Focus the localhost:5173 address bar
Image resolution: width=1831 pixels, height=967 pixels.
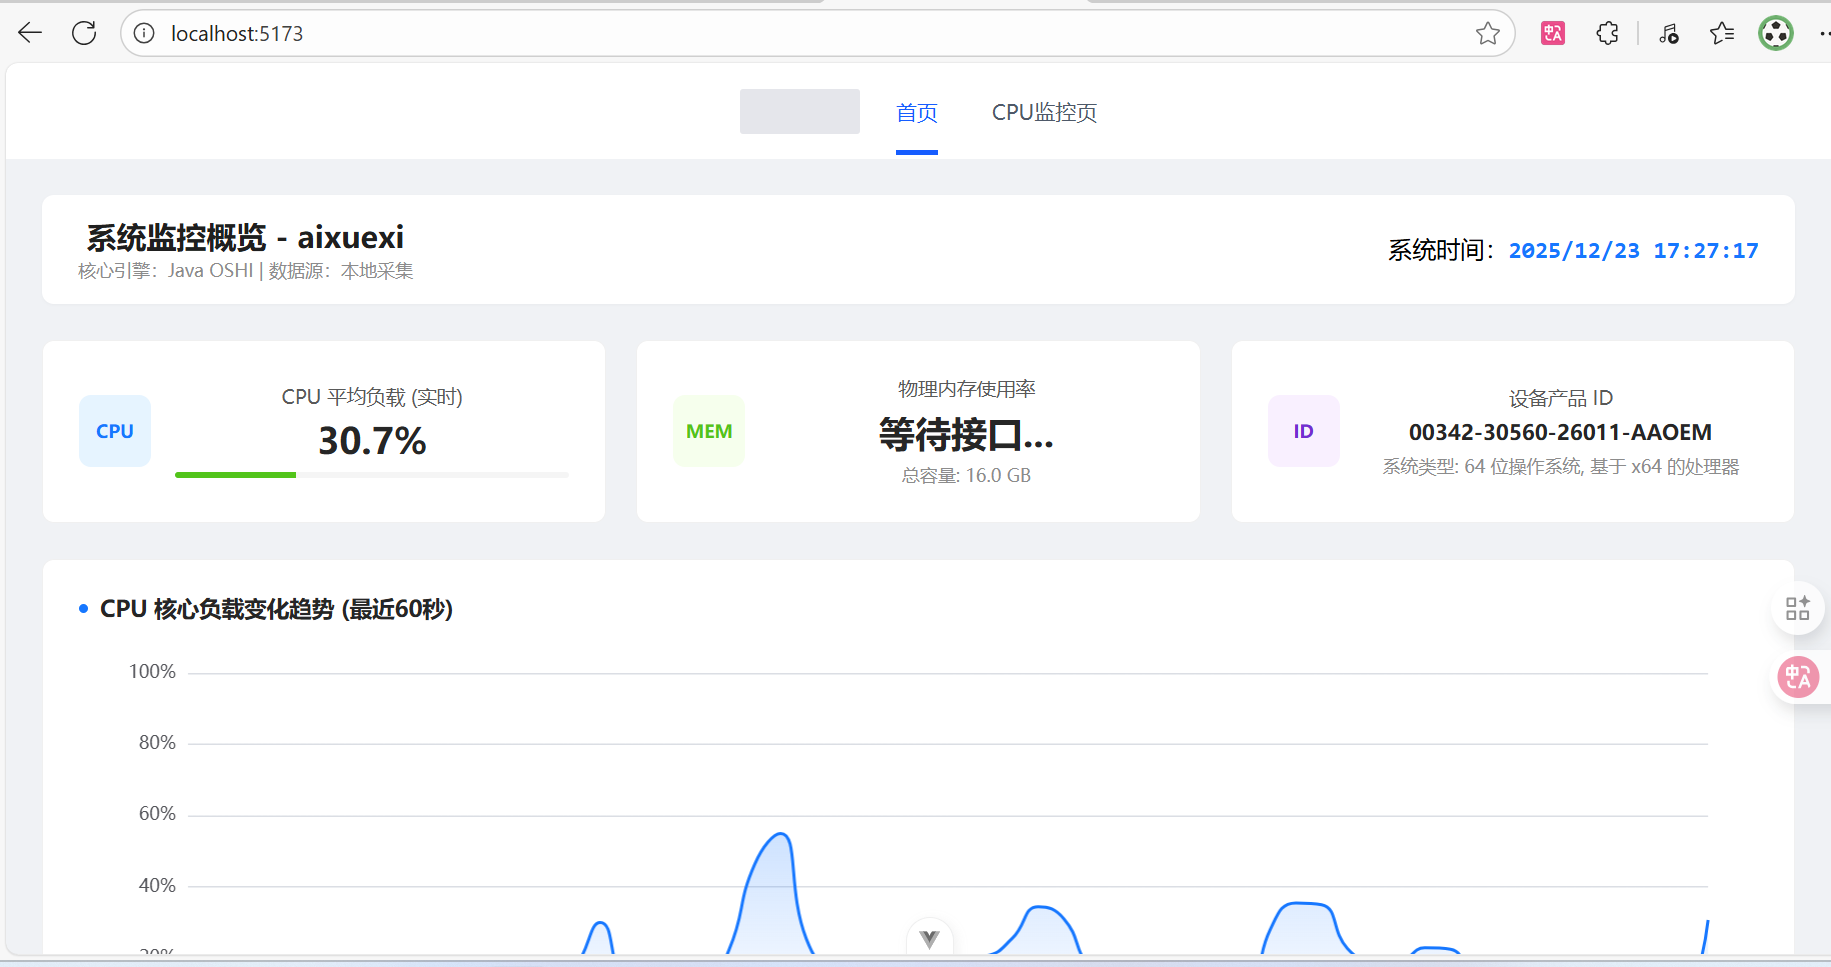(817, 33)
